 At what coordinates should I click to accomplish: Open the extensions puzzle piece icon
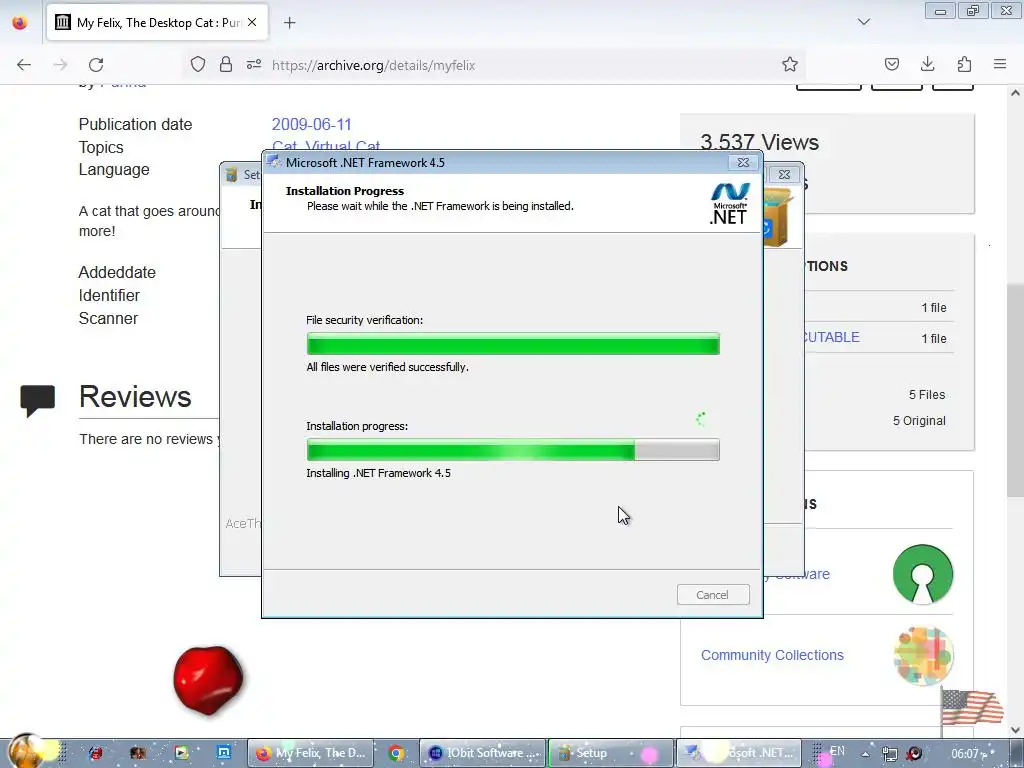964,64
